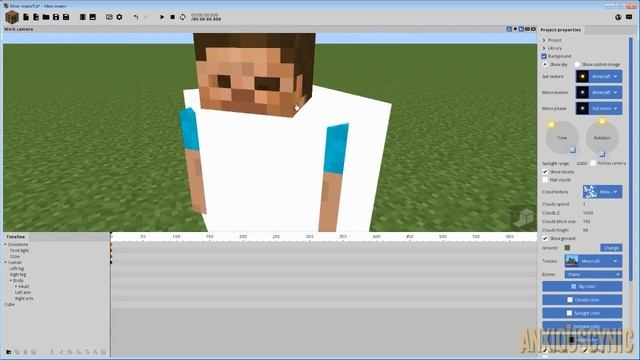
Task: Click the Clouds color button
Action: (582, 300)
